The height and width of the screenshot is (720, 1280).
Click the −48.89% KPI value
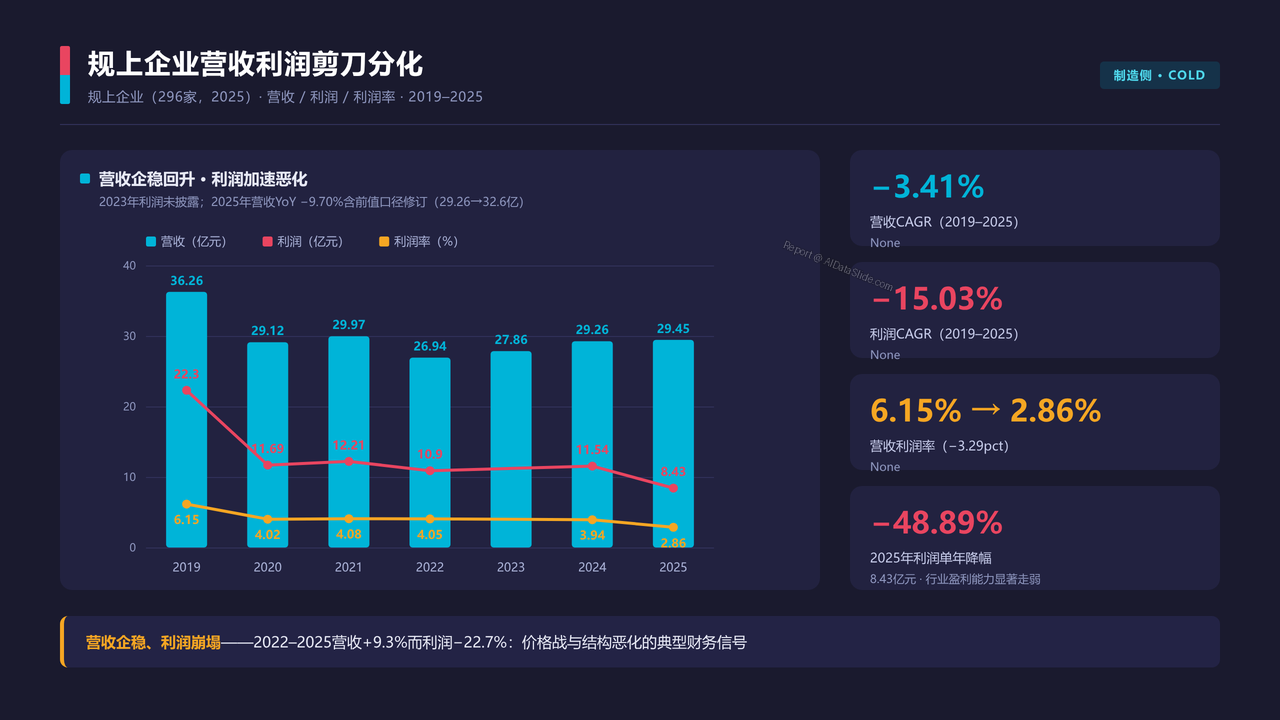coord(936,523)
